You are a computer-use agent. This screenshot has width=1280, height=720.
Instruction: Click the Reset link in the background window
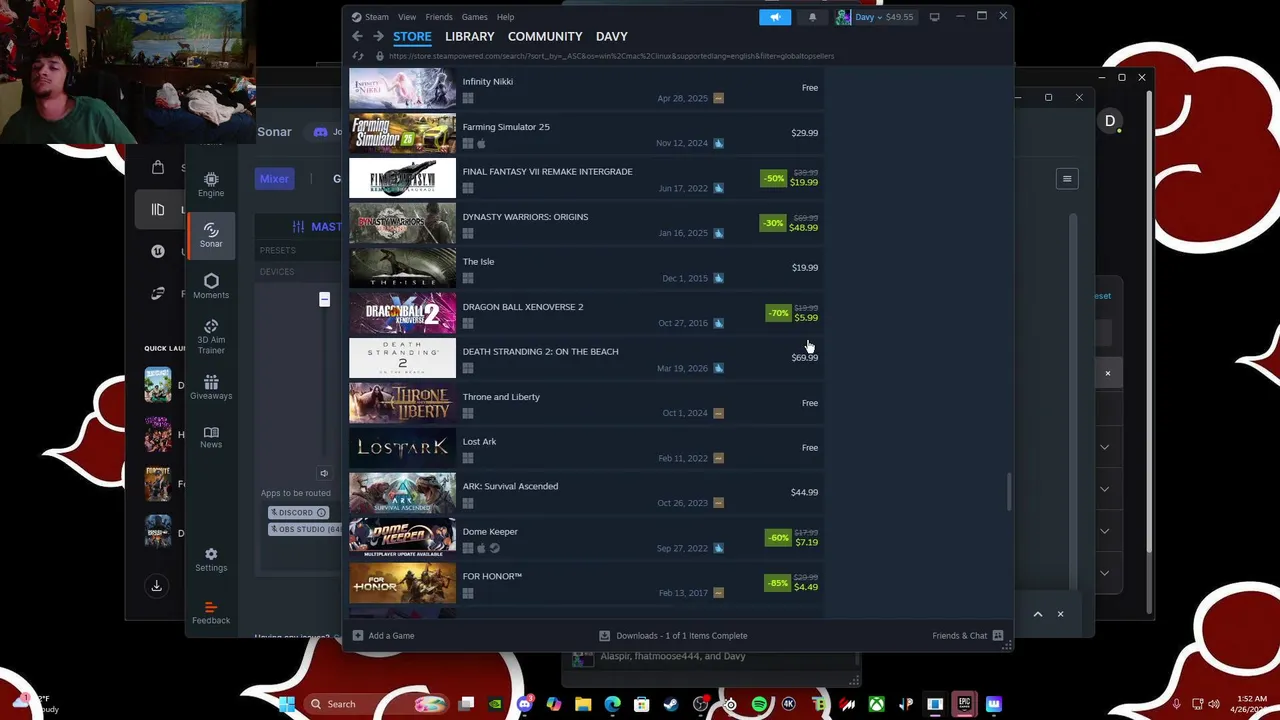pyautogui.click(x=1102, y=296)
